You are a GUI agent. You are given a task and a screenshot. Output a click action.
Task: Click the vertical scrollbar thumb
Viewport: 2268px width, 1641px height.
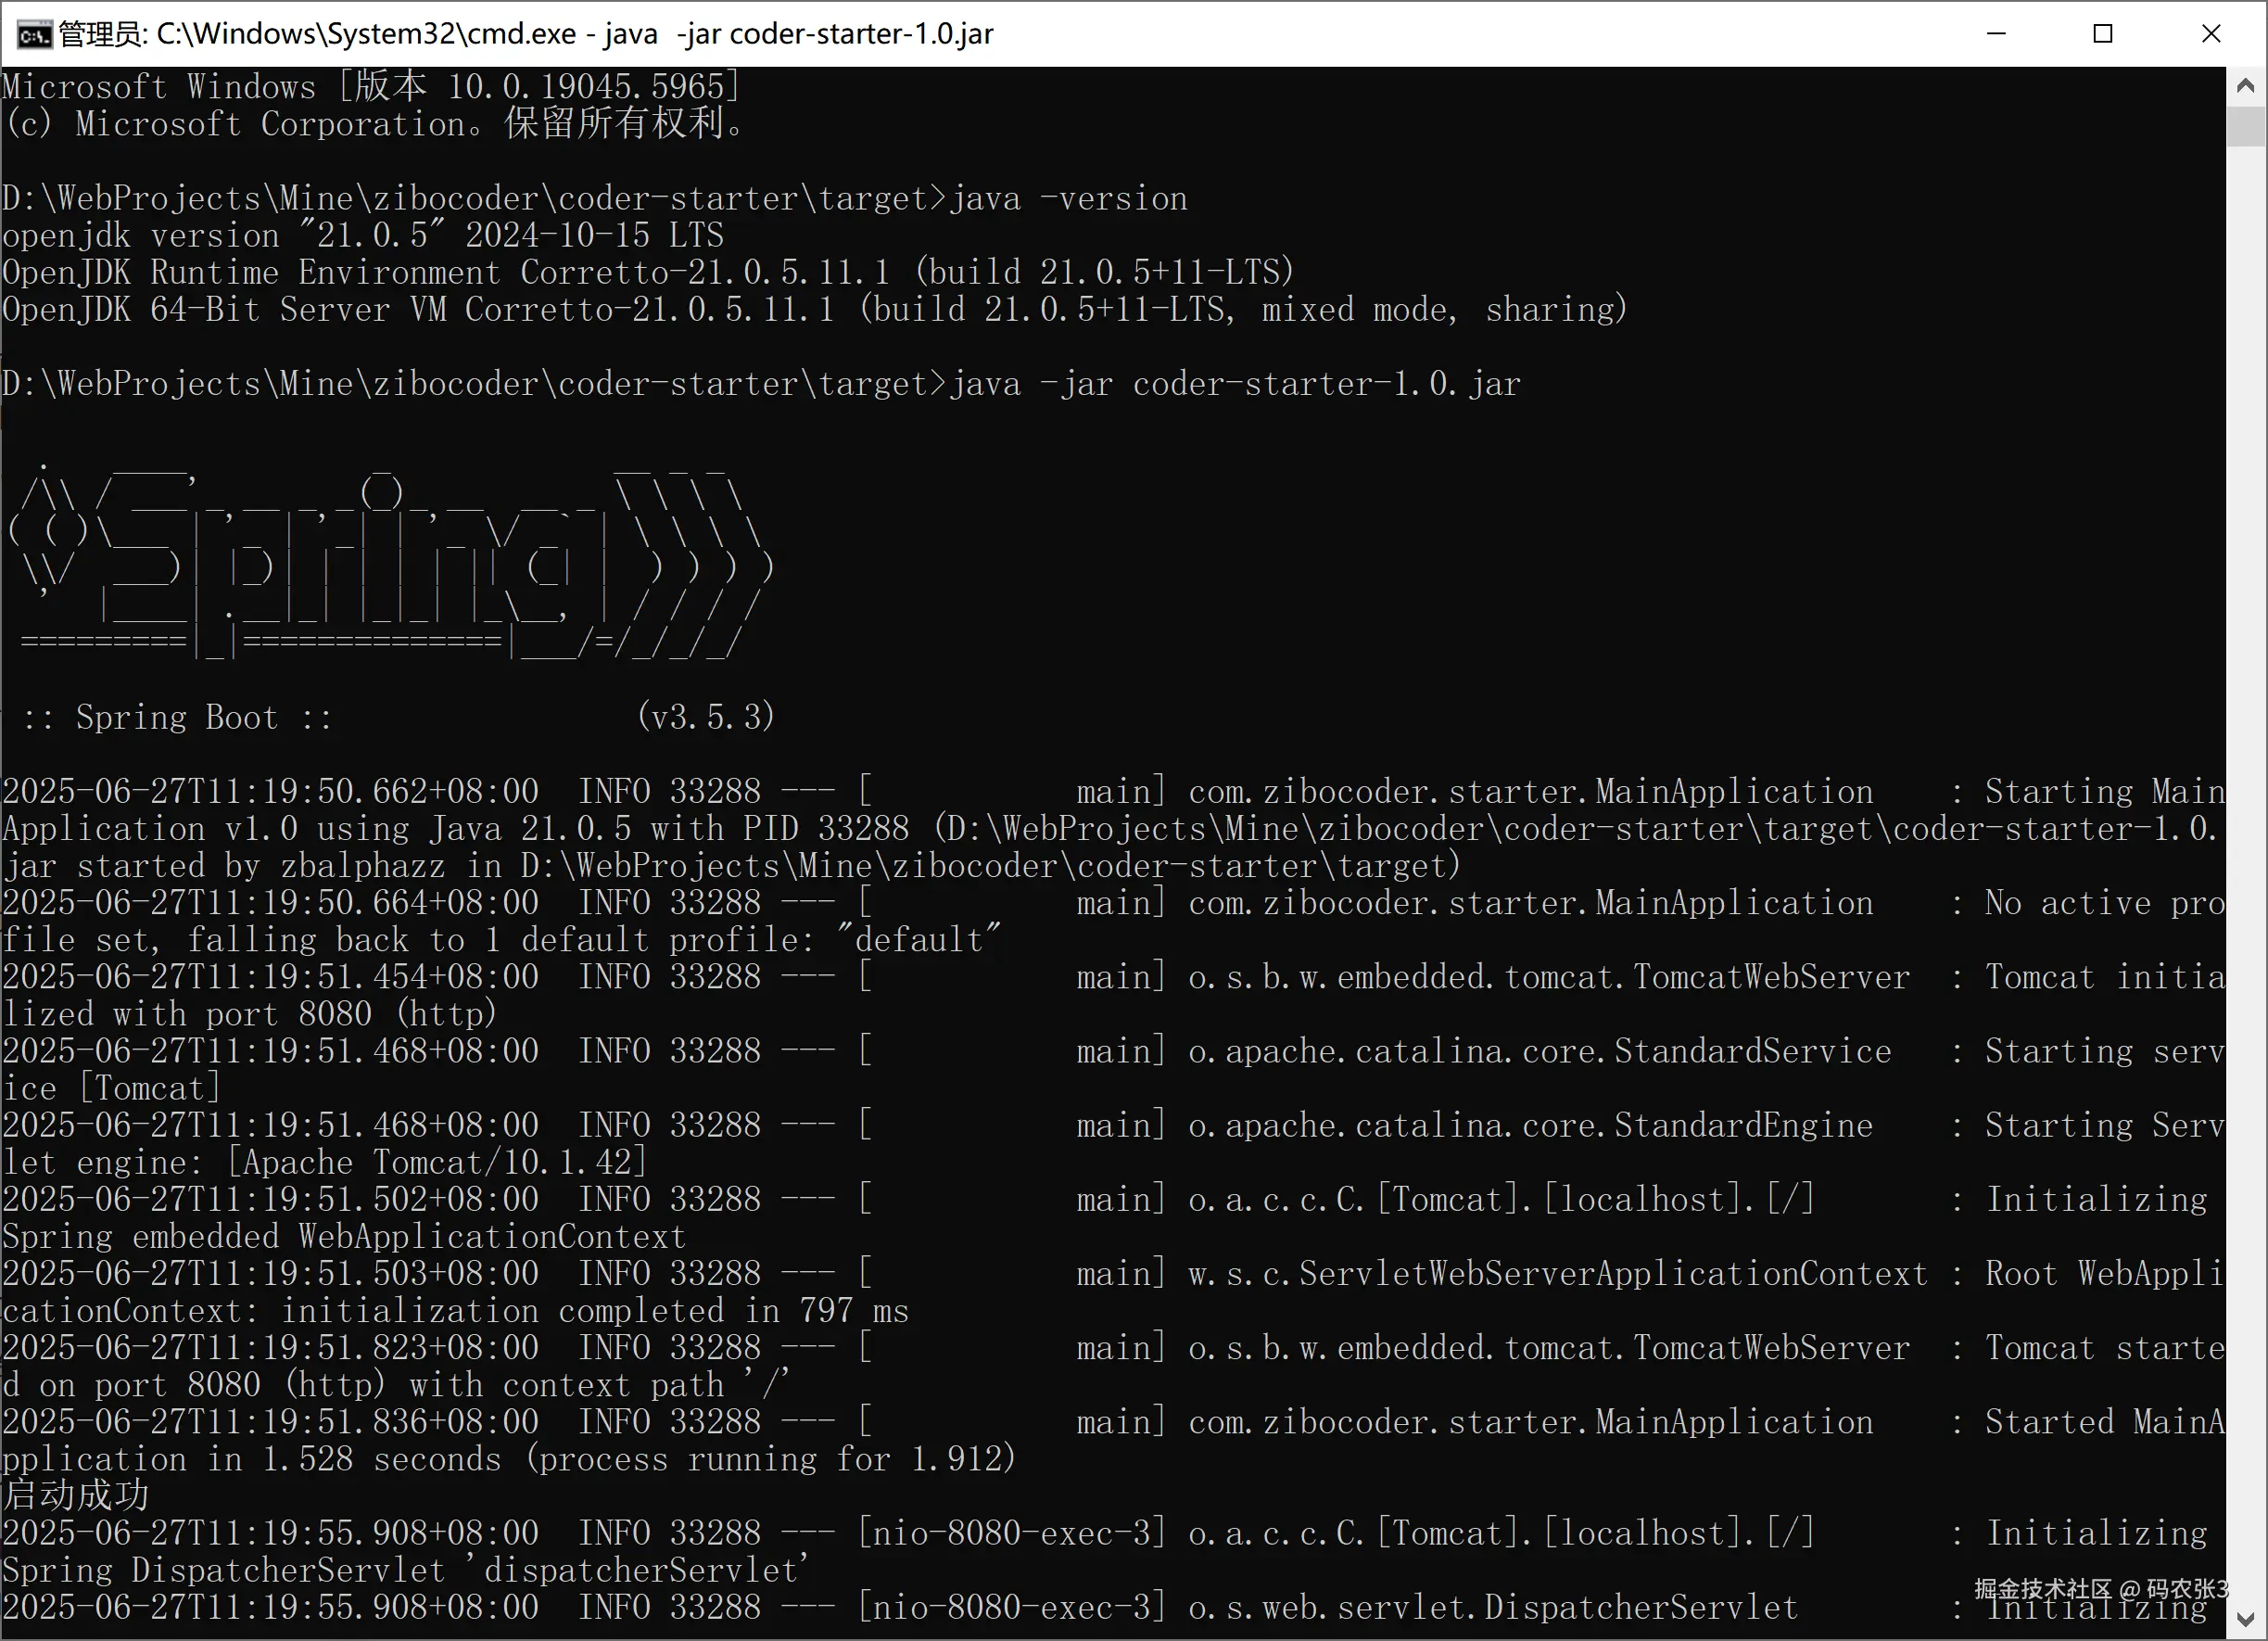click(x=2245, y=127)
